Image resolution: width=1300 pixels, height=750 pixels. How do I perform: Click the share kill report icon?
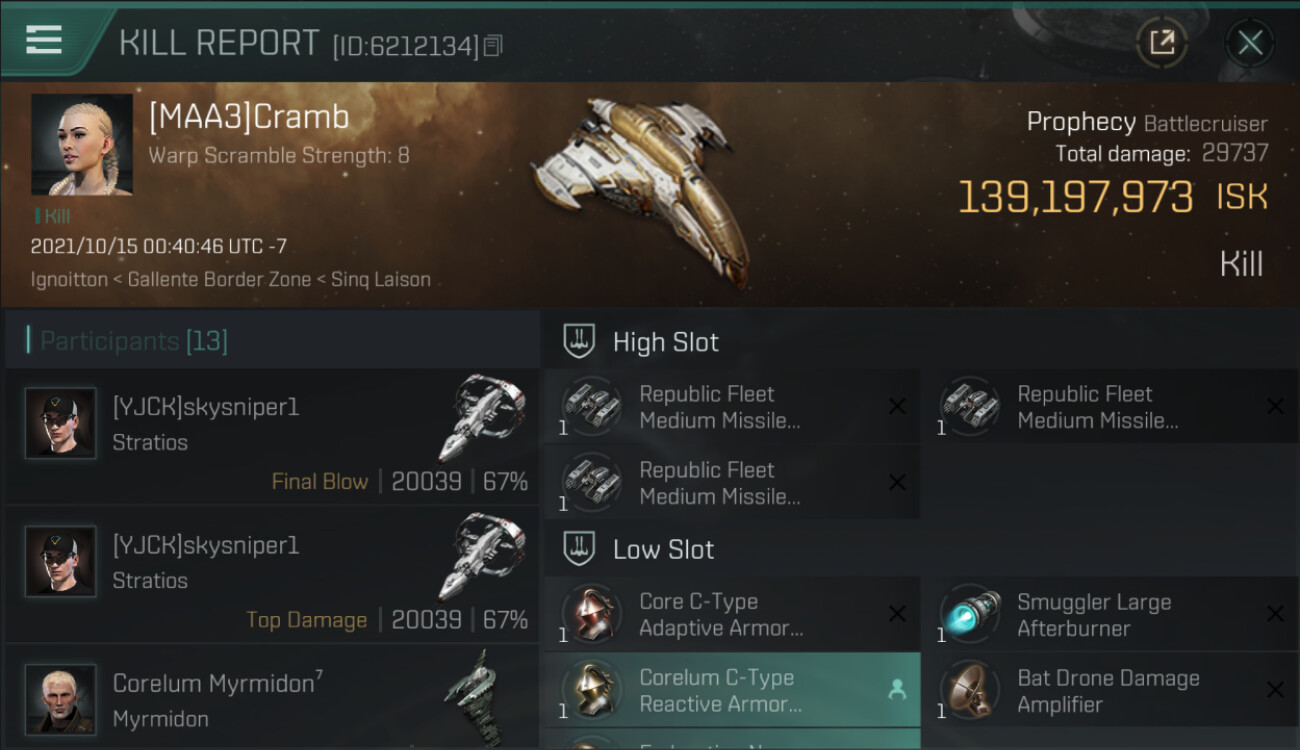1162,42
